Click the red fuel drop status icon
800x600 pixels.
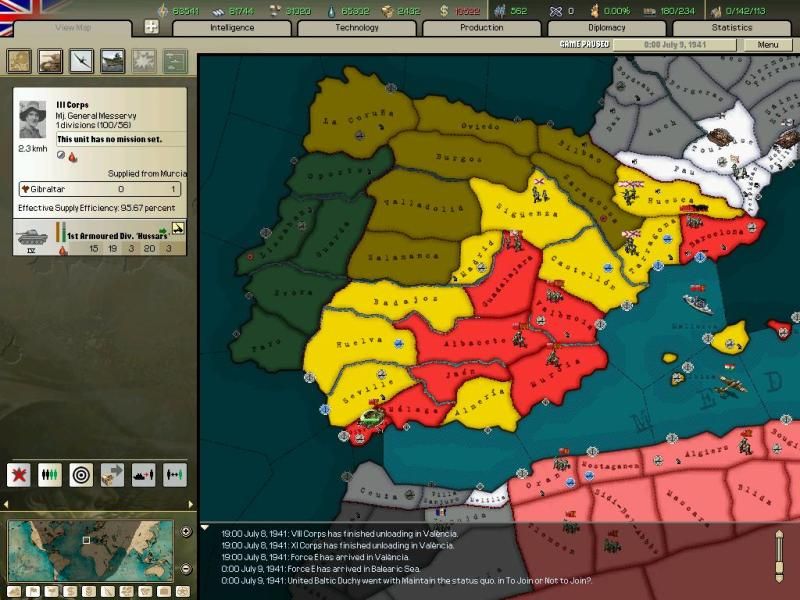point(73,157)
